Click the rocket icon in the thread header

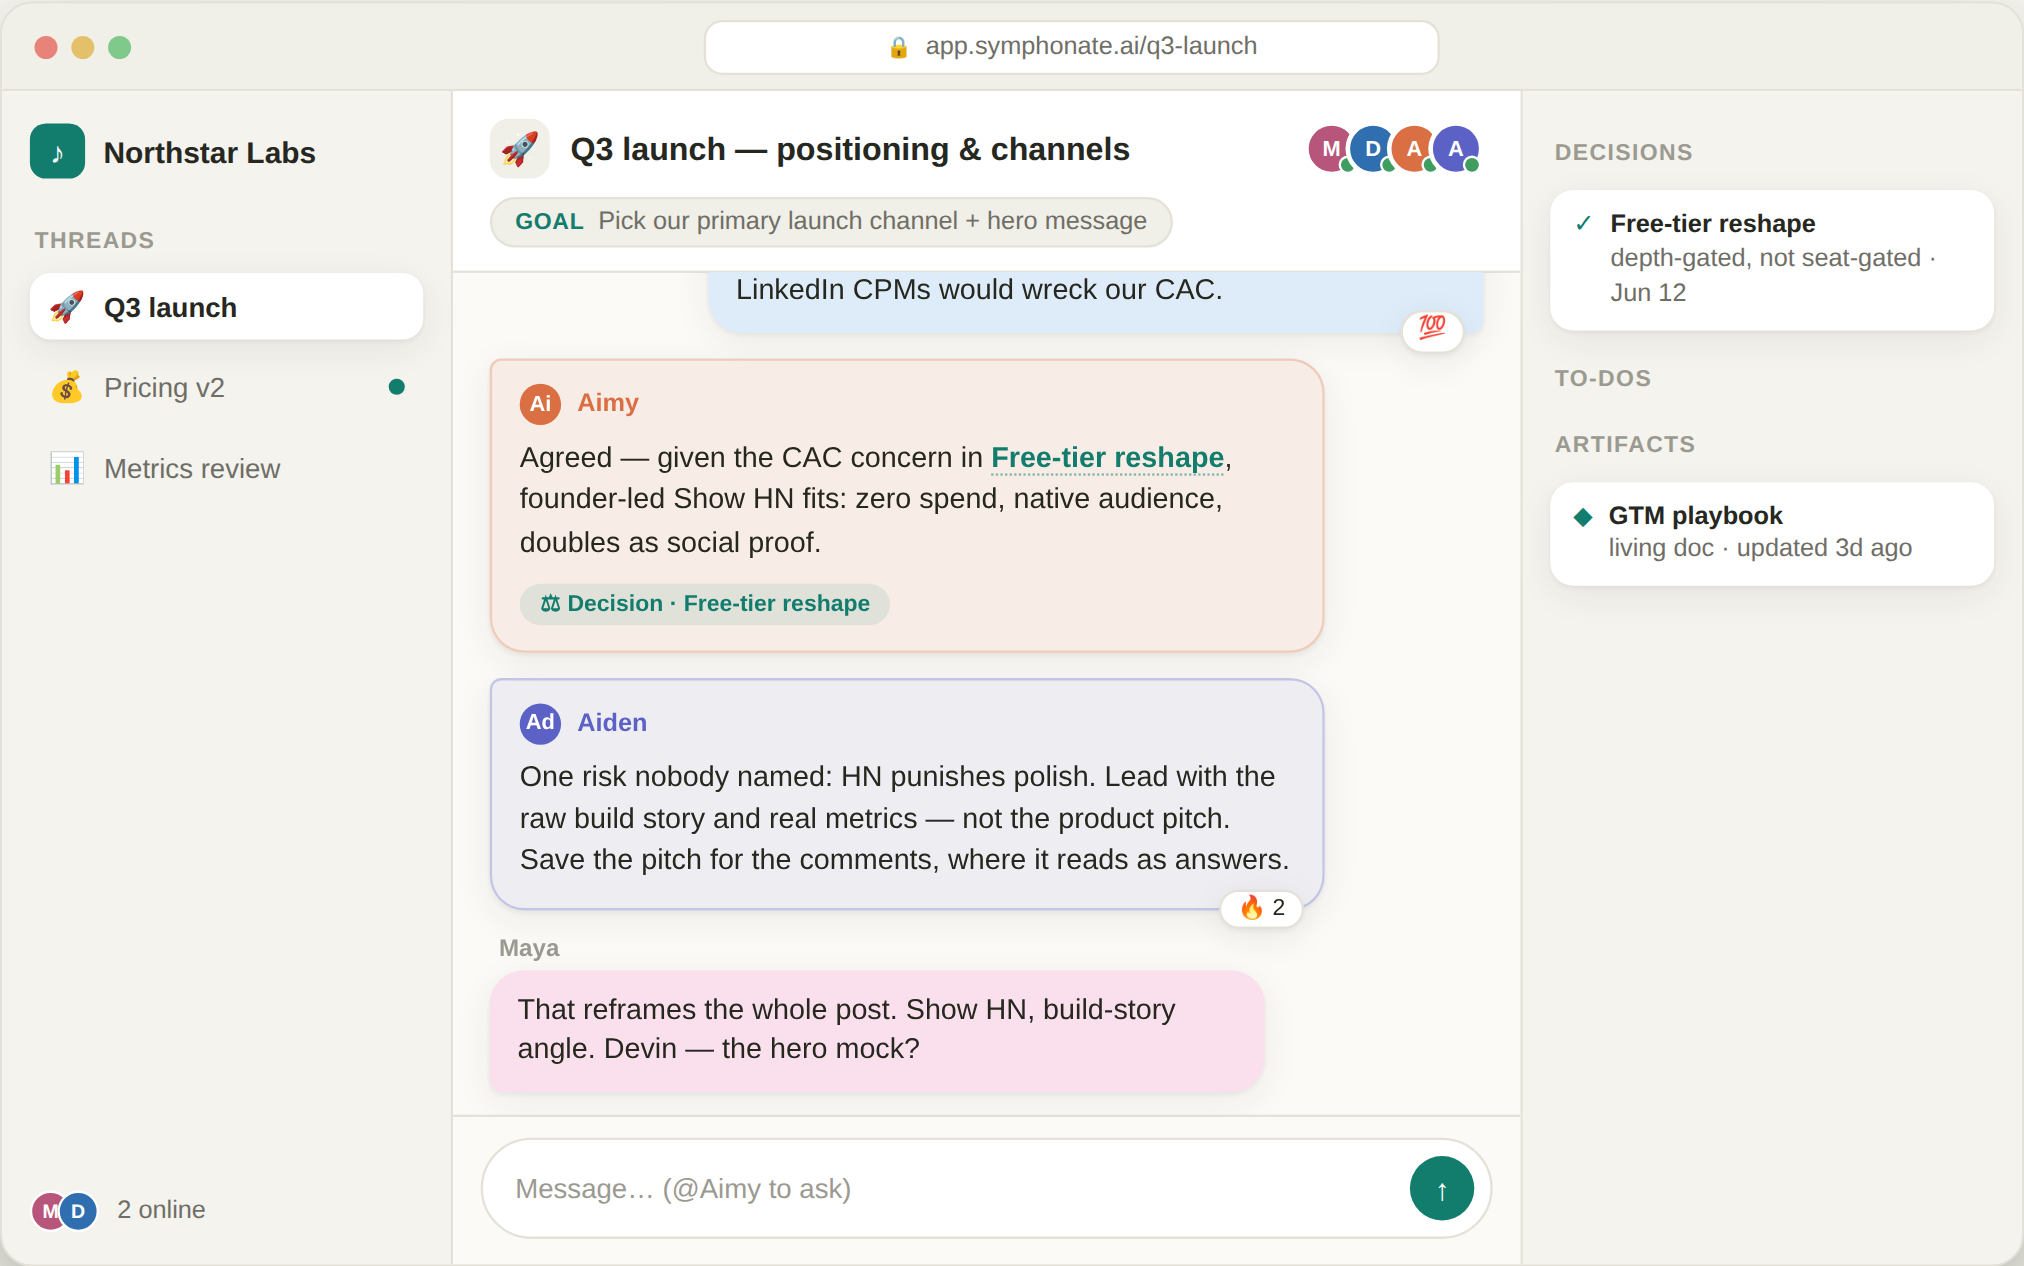tap(520, 149)
